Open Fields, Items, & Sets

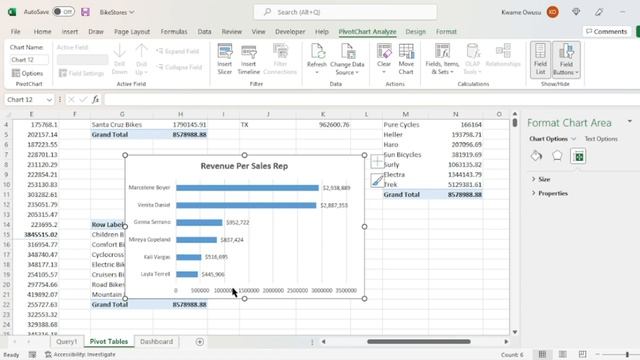pos(442,60)
